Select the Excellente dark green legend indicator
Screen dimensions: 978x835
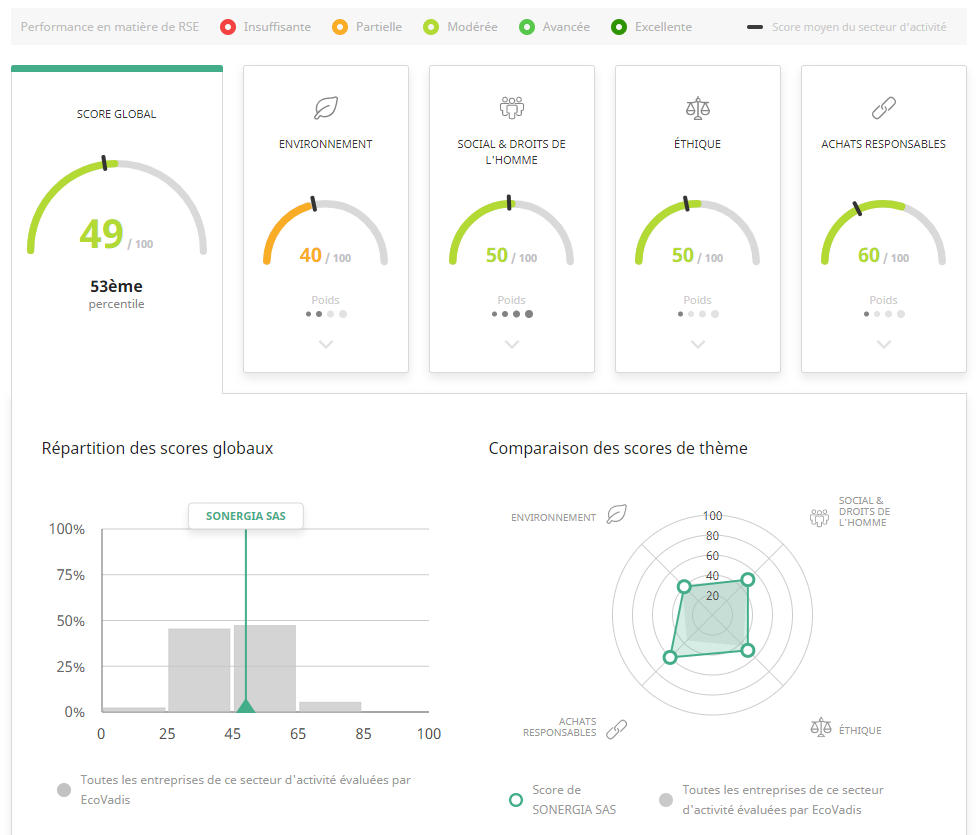620,27
